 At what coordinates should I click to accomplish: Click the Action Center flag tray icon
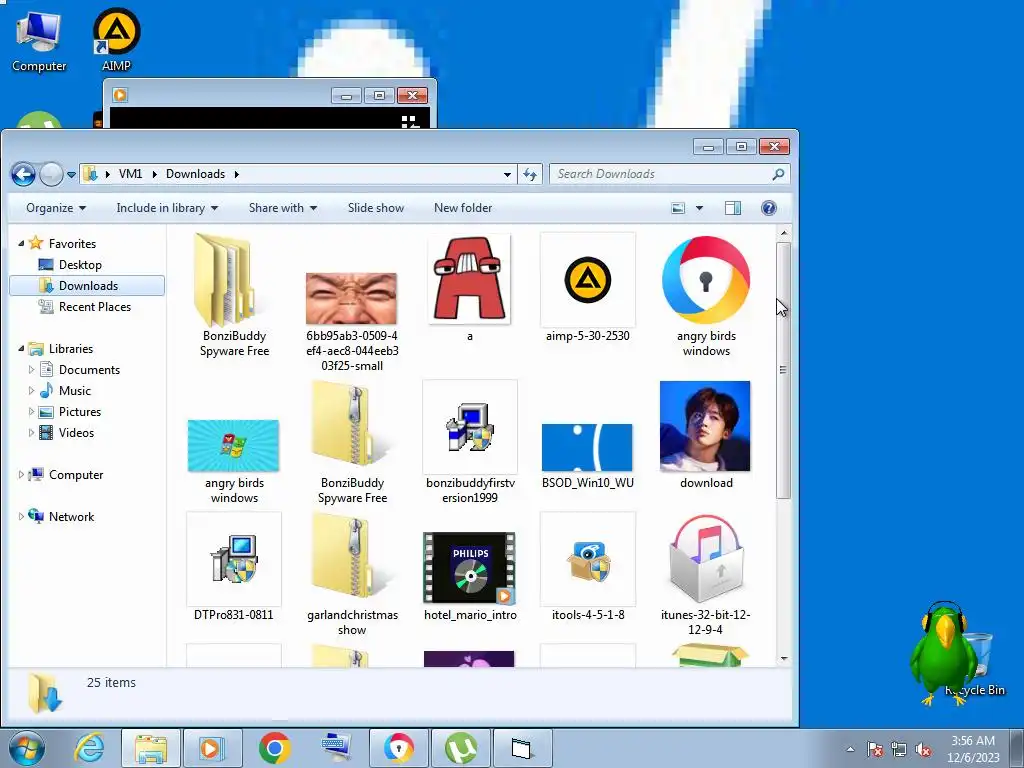tap(875, 749)
